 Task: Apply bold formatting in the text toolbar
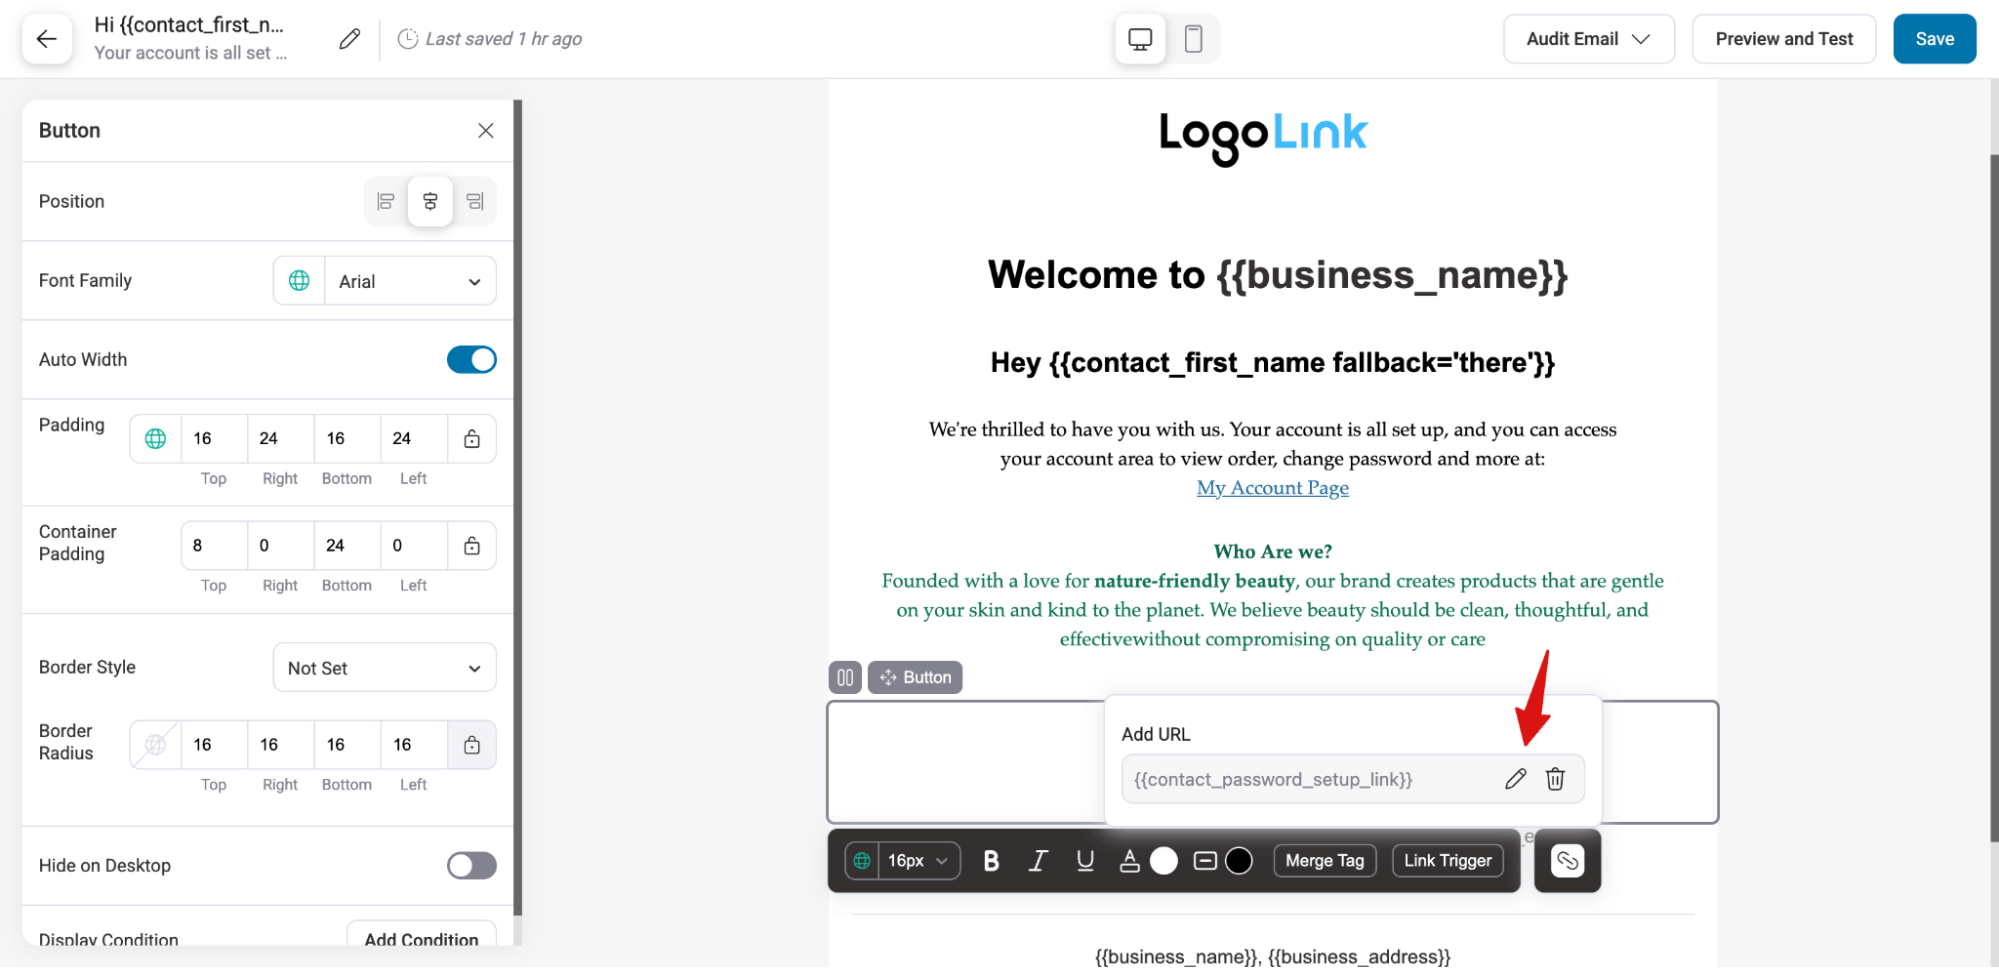[991, 860]
